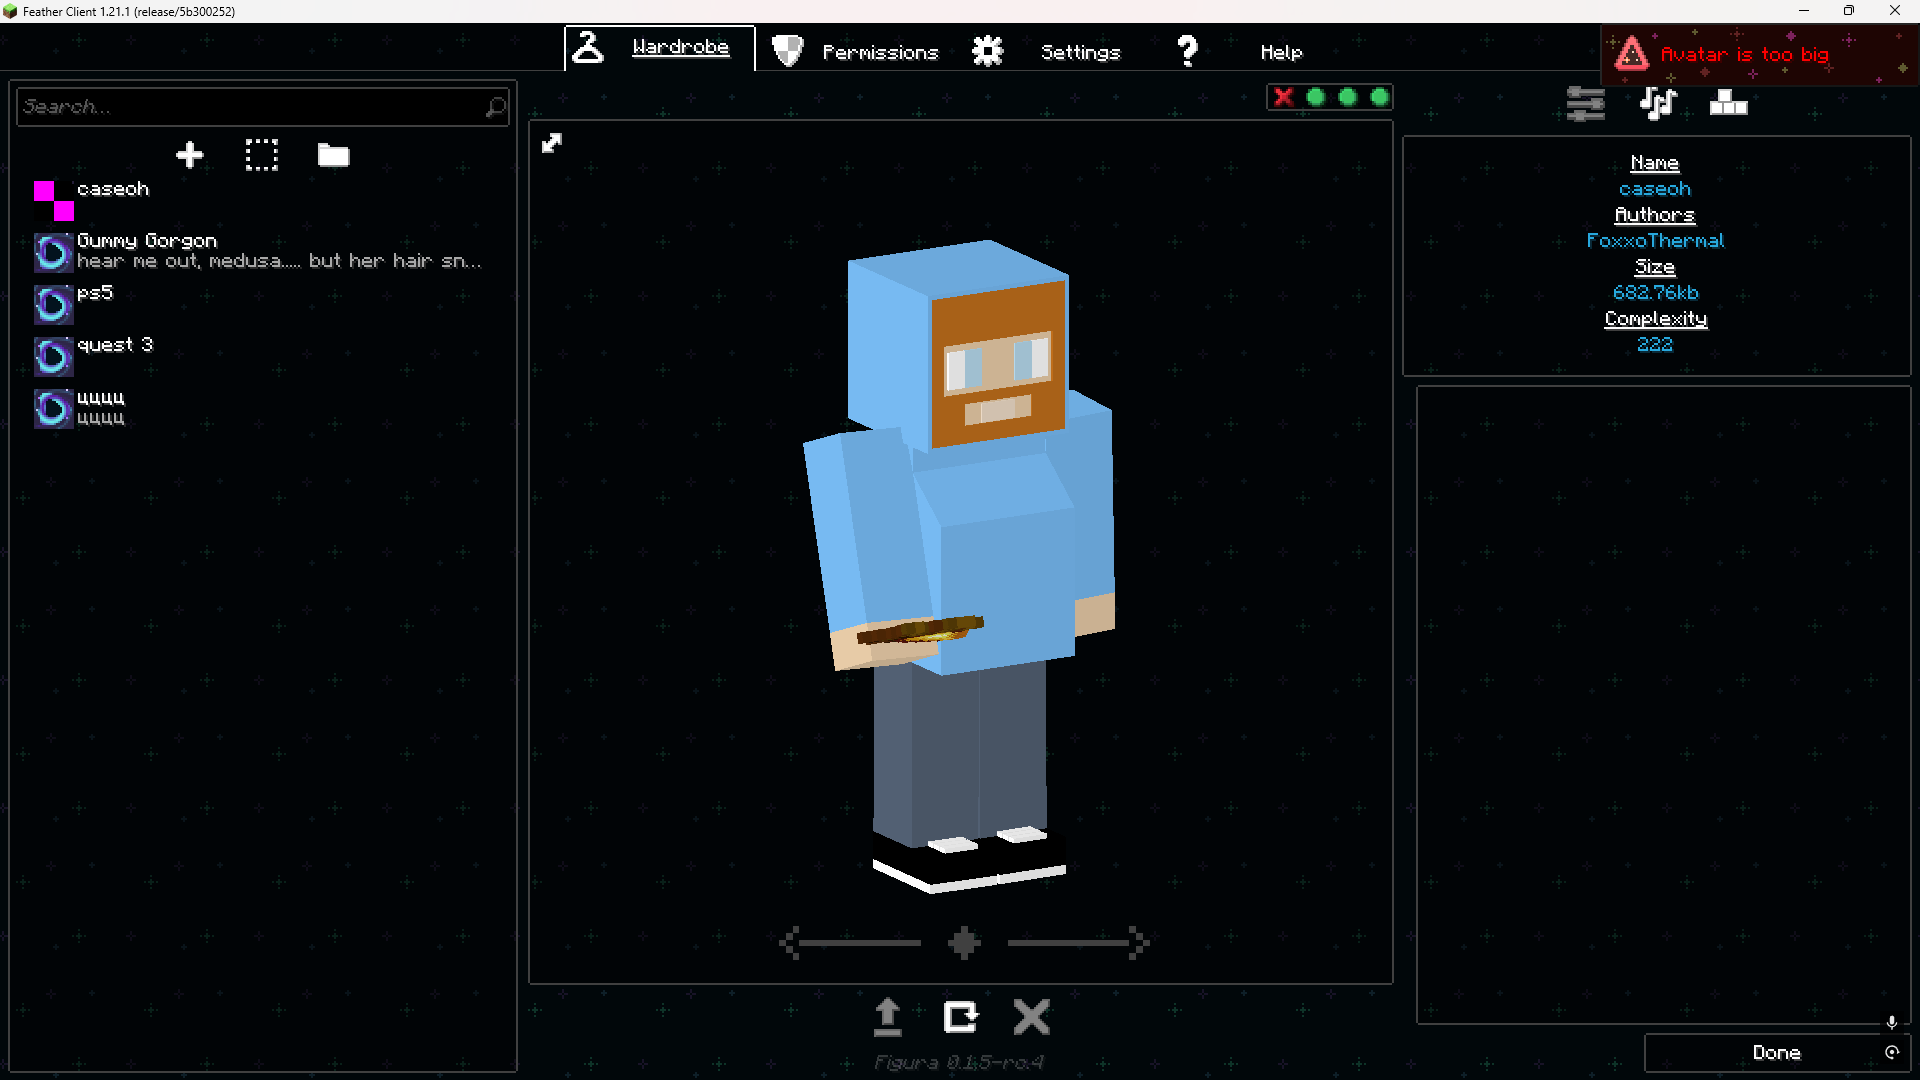Click the add new avatar plus icon
The width and height of the screenshot is (1920, 1080).
pos(189,155)
